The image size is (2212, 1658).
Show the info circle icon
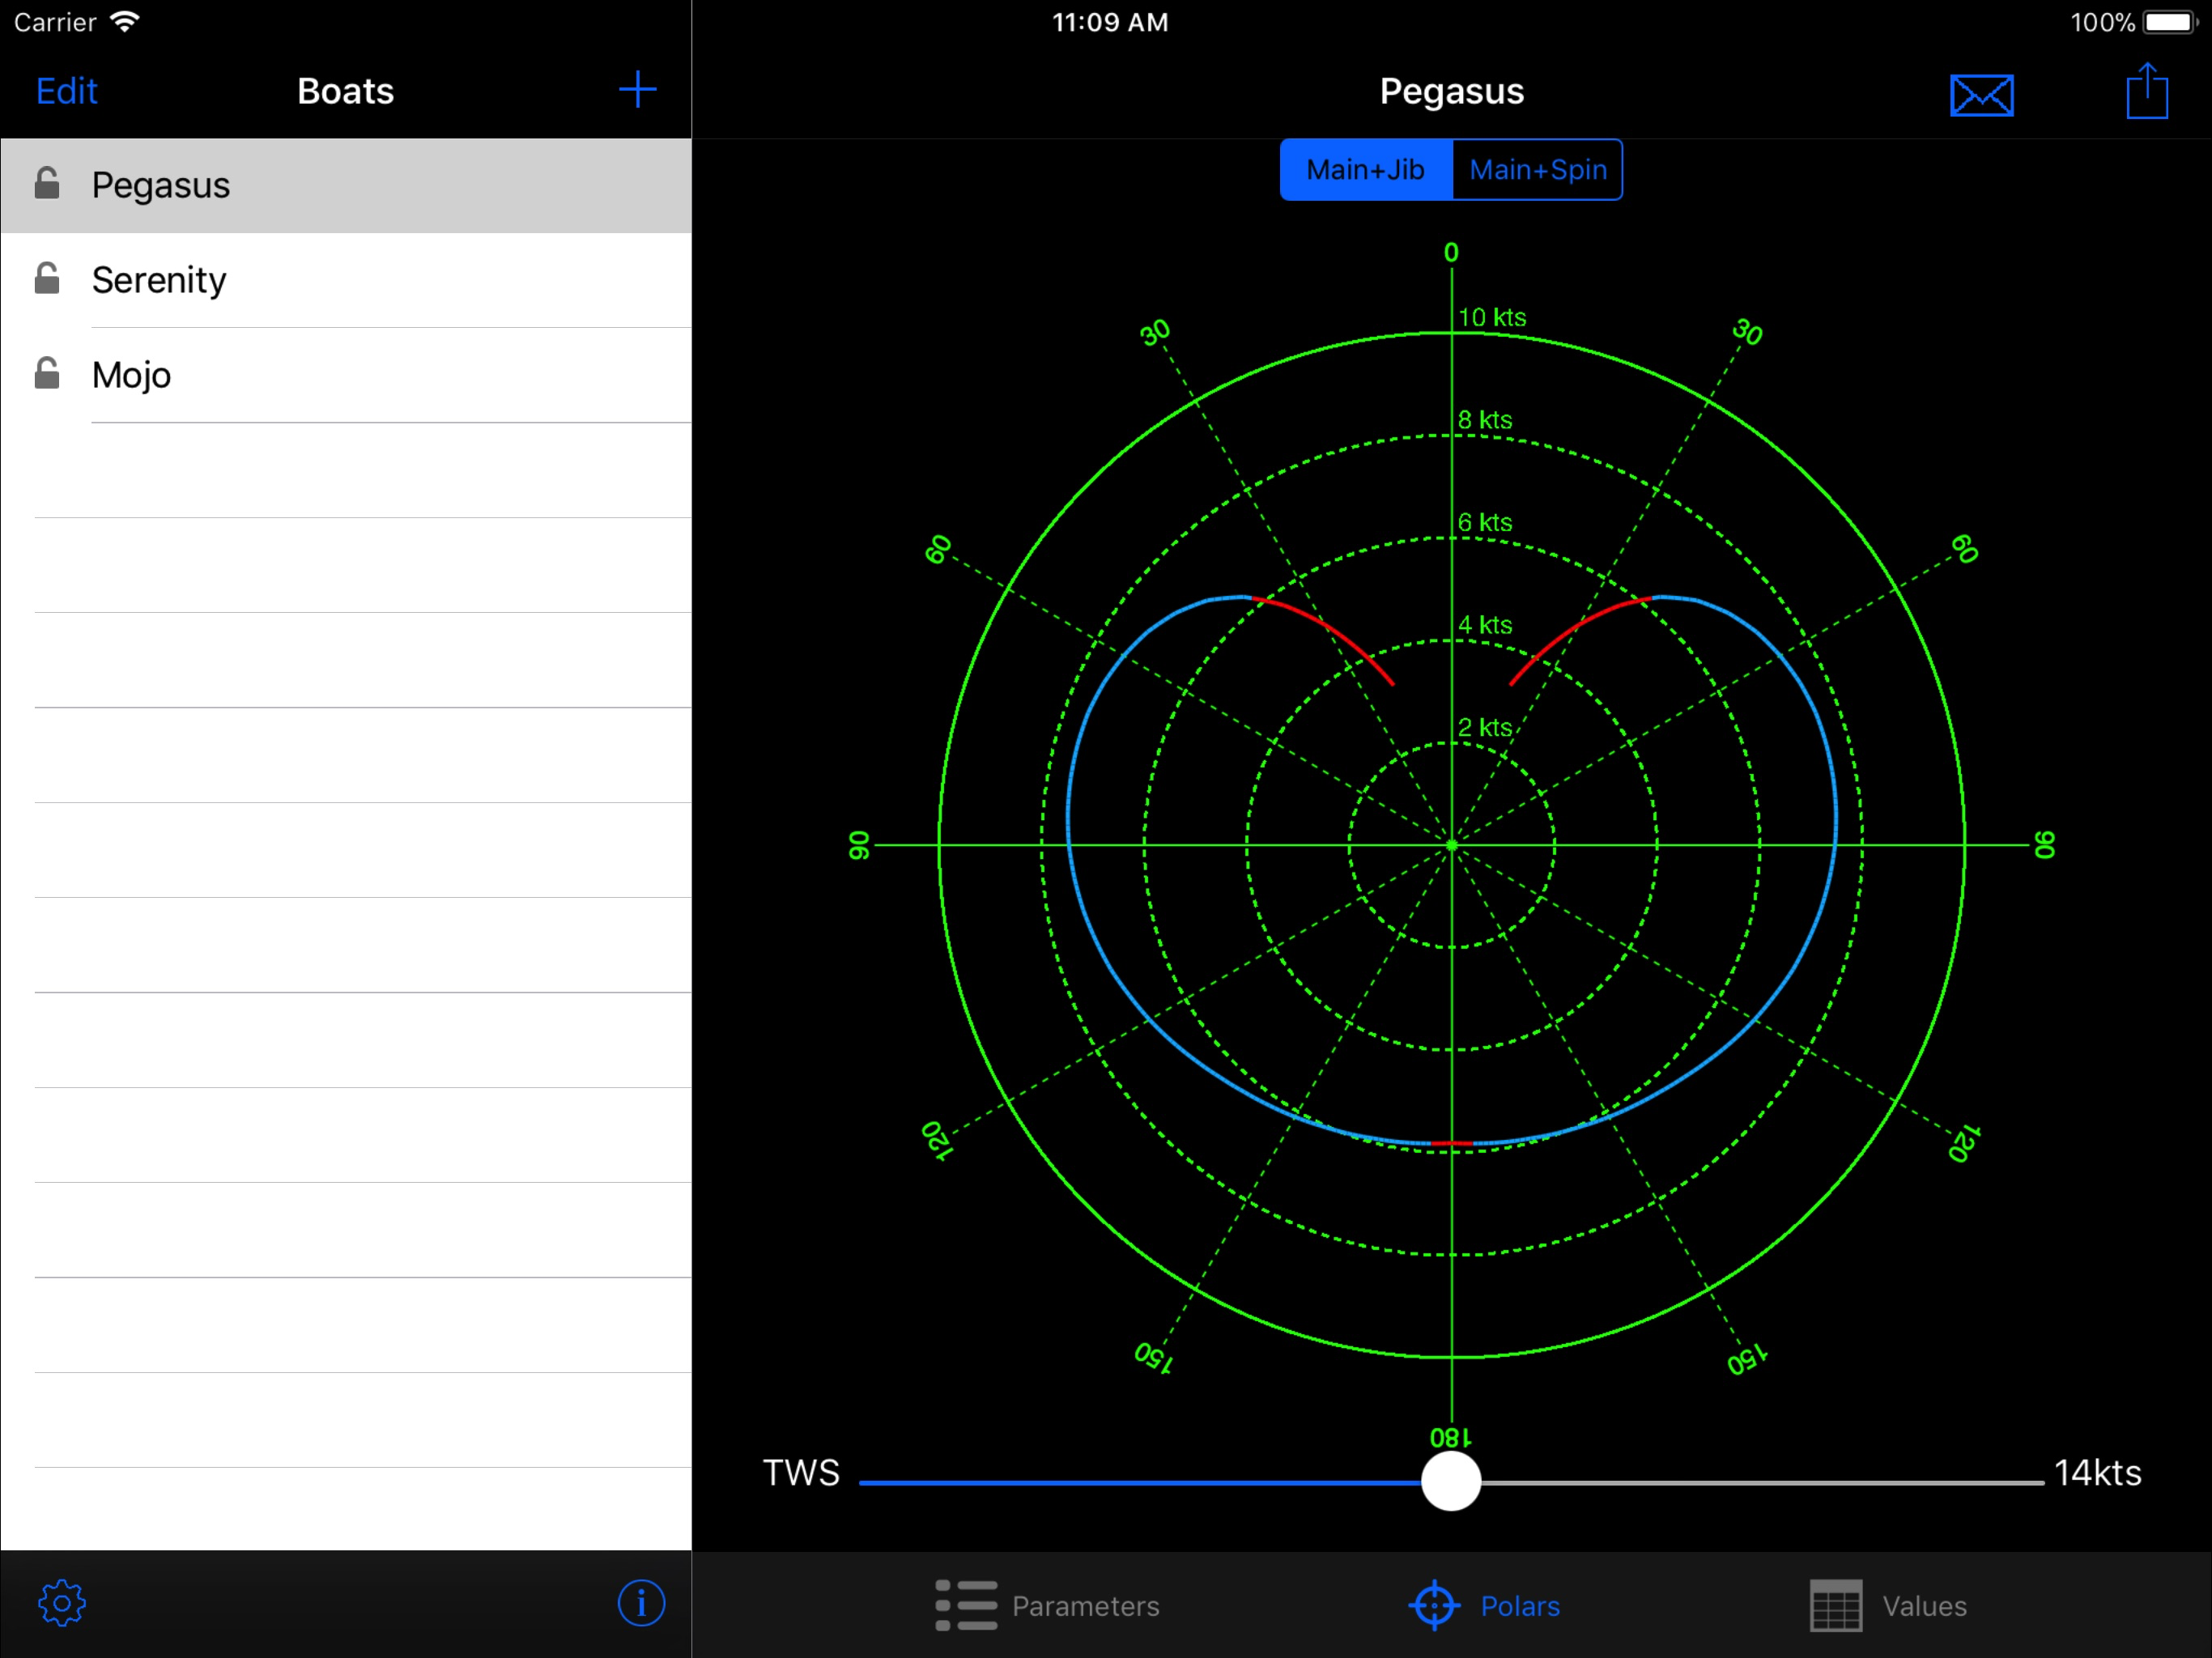[641, 1603]
